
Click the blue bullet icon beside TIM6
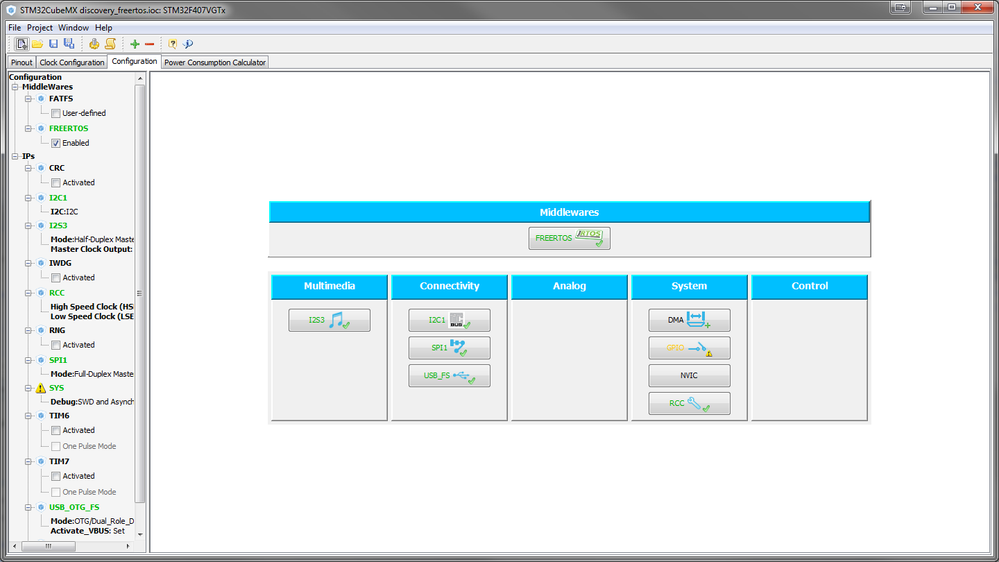tap(41, 415)
